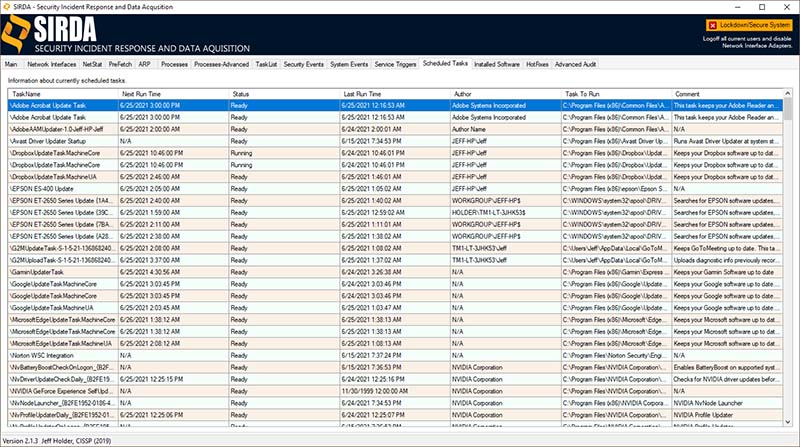Click scrollbar down arrow of task list
Viewport: 800px width, 447px height.
coord(788,422)
